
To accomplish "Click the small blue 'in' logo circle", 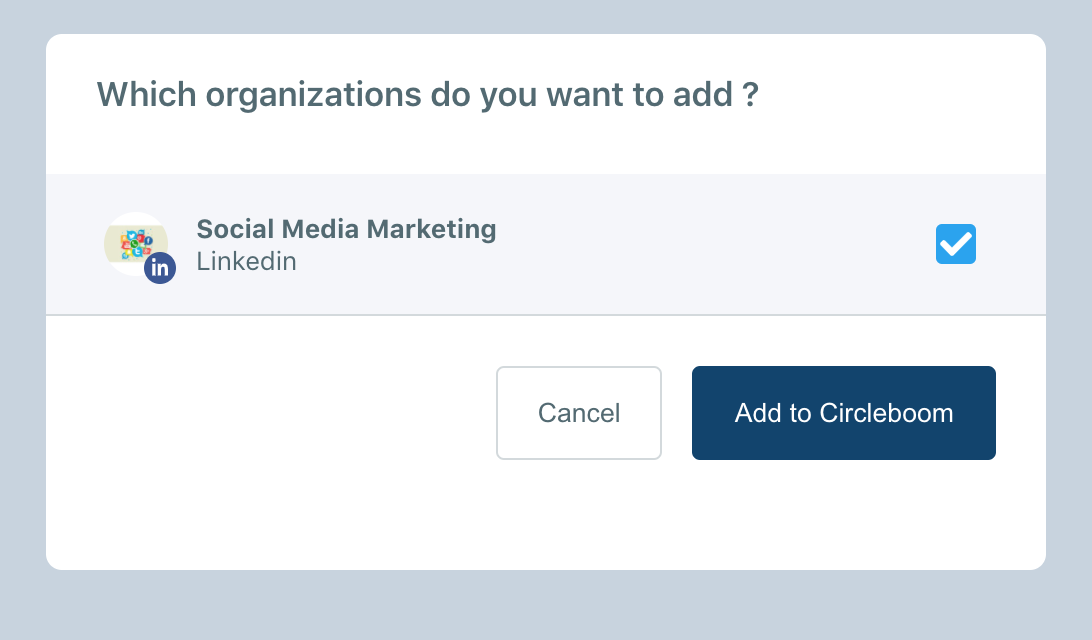I will click(159, 268).
